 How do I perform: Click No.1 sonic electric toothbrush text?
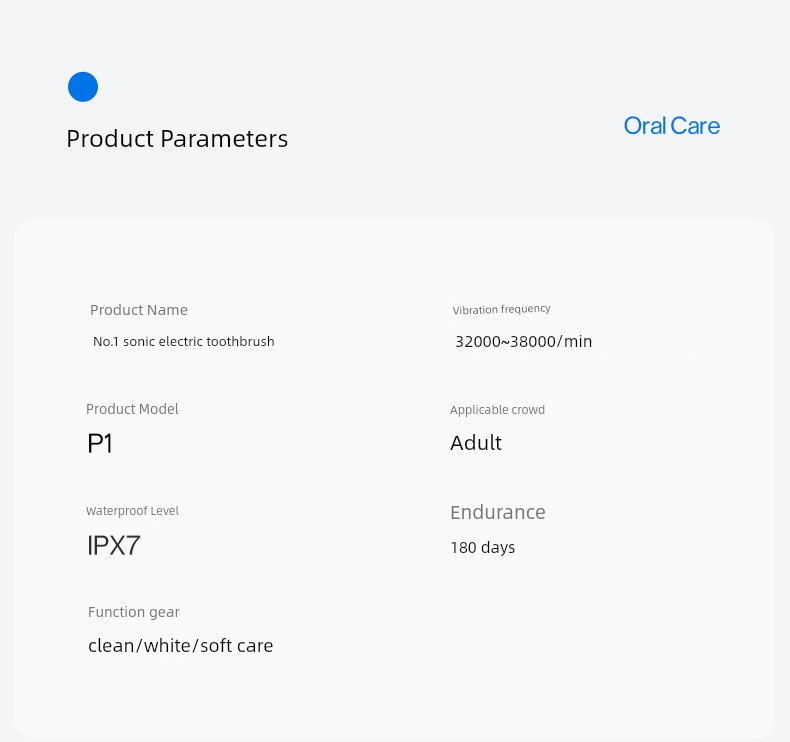[x=184, y=342]
